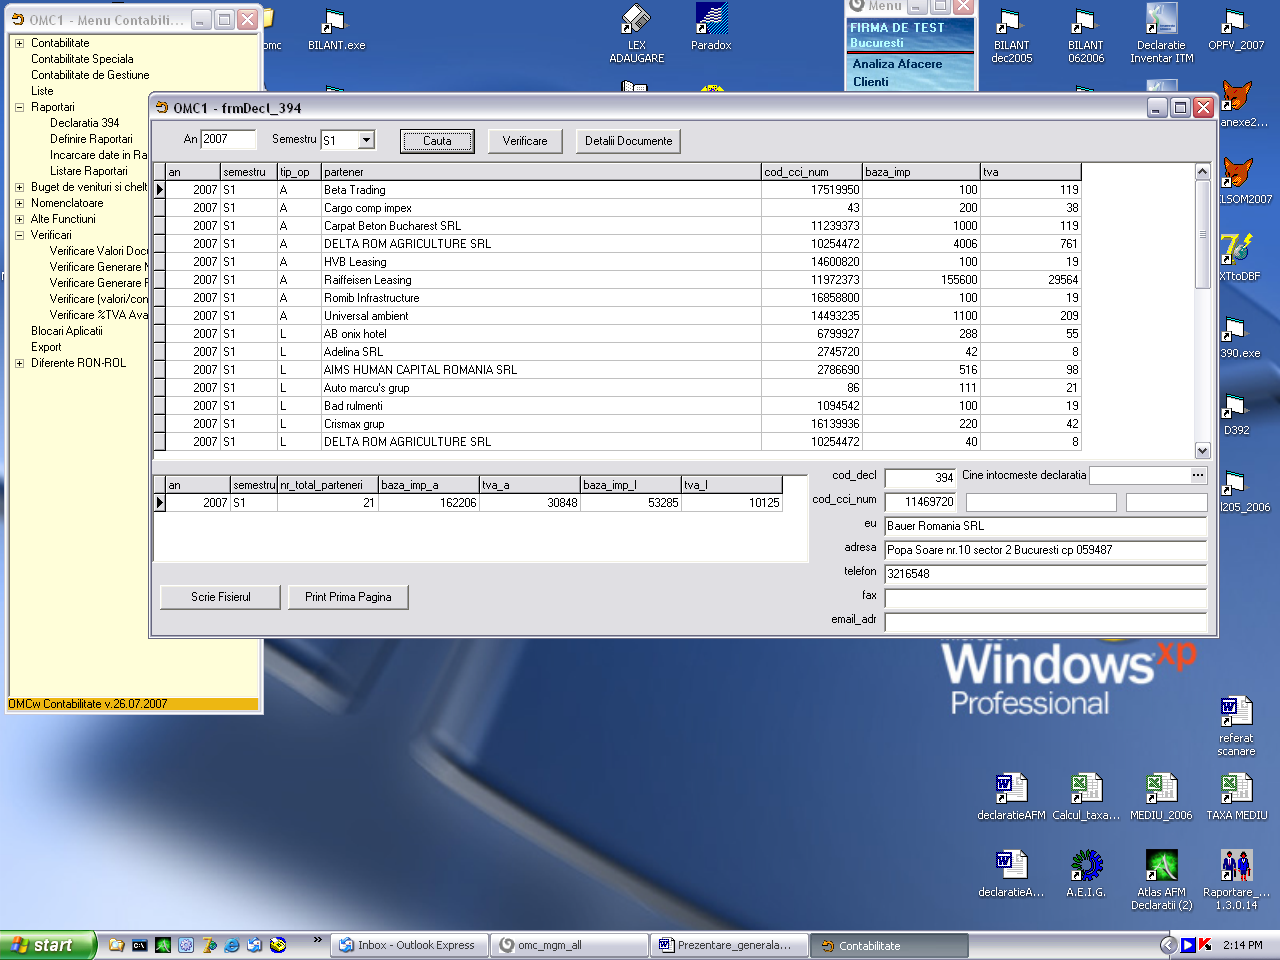The height and width of the screenshot is (960, 1280).
Task: Expand Buget de venituri si chelt node
Action: click(x=19, y=187)
